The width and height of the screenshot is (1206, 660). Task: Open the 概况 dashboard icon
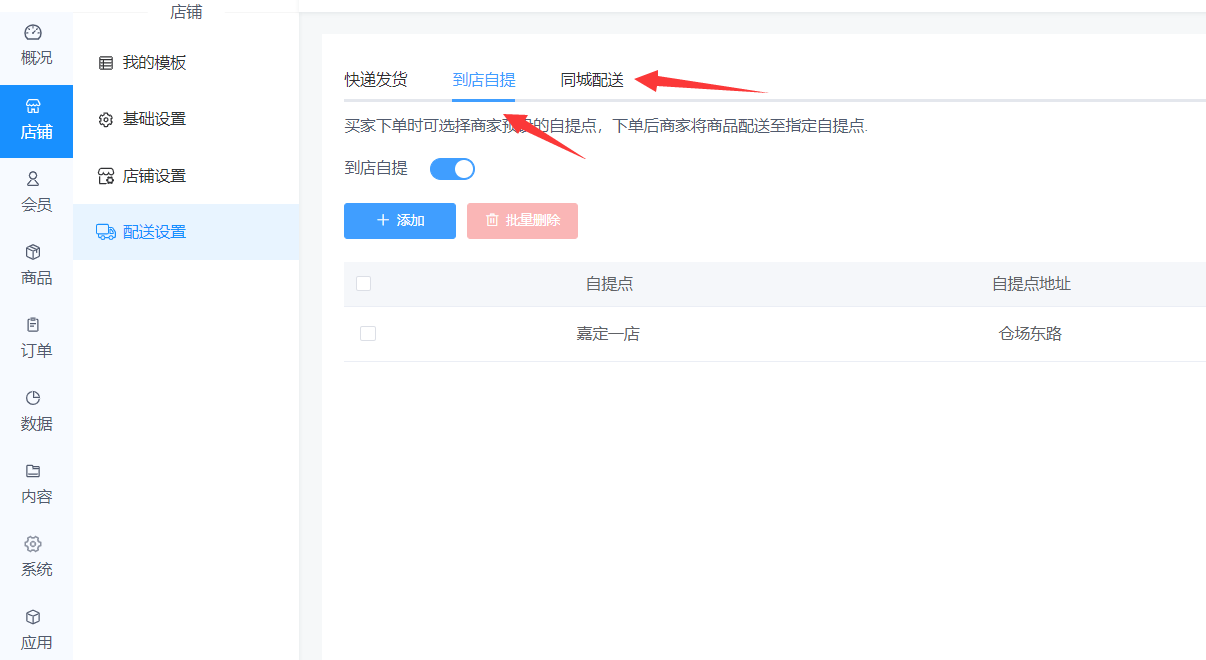[33, 33]
